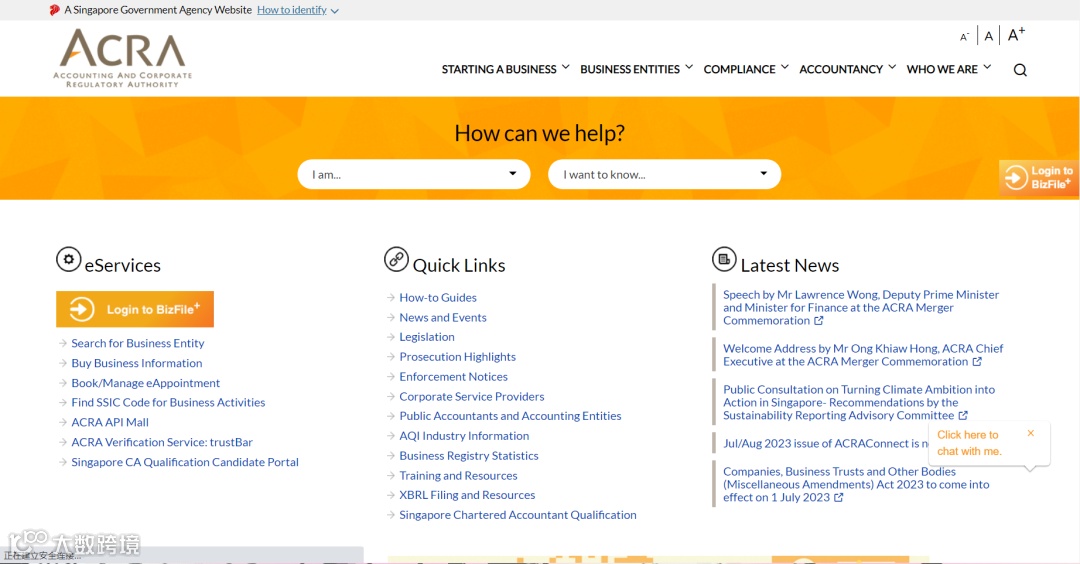The height and width of the screenshot is (564, 1080).
Task: Expand Compliance menu
Action: [x=746, y=69]
